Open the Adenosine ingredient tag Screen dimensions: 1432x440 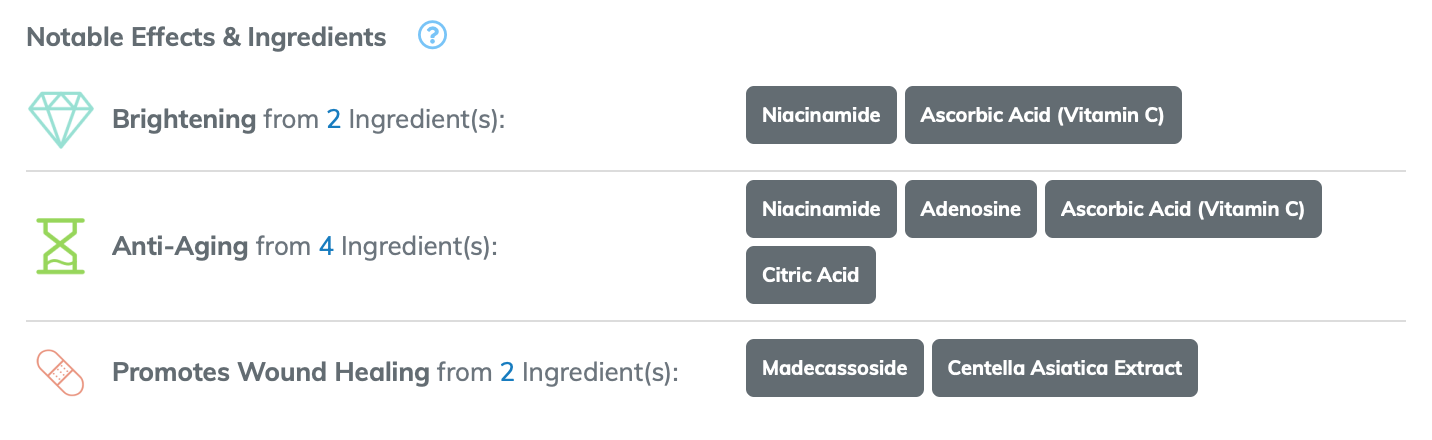[x=970, y=209]
